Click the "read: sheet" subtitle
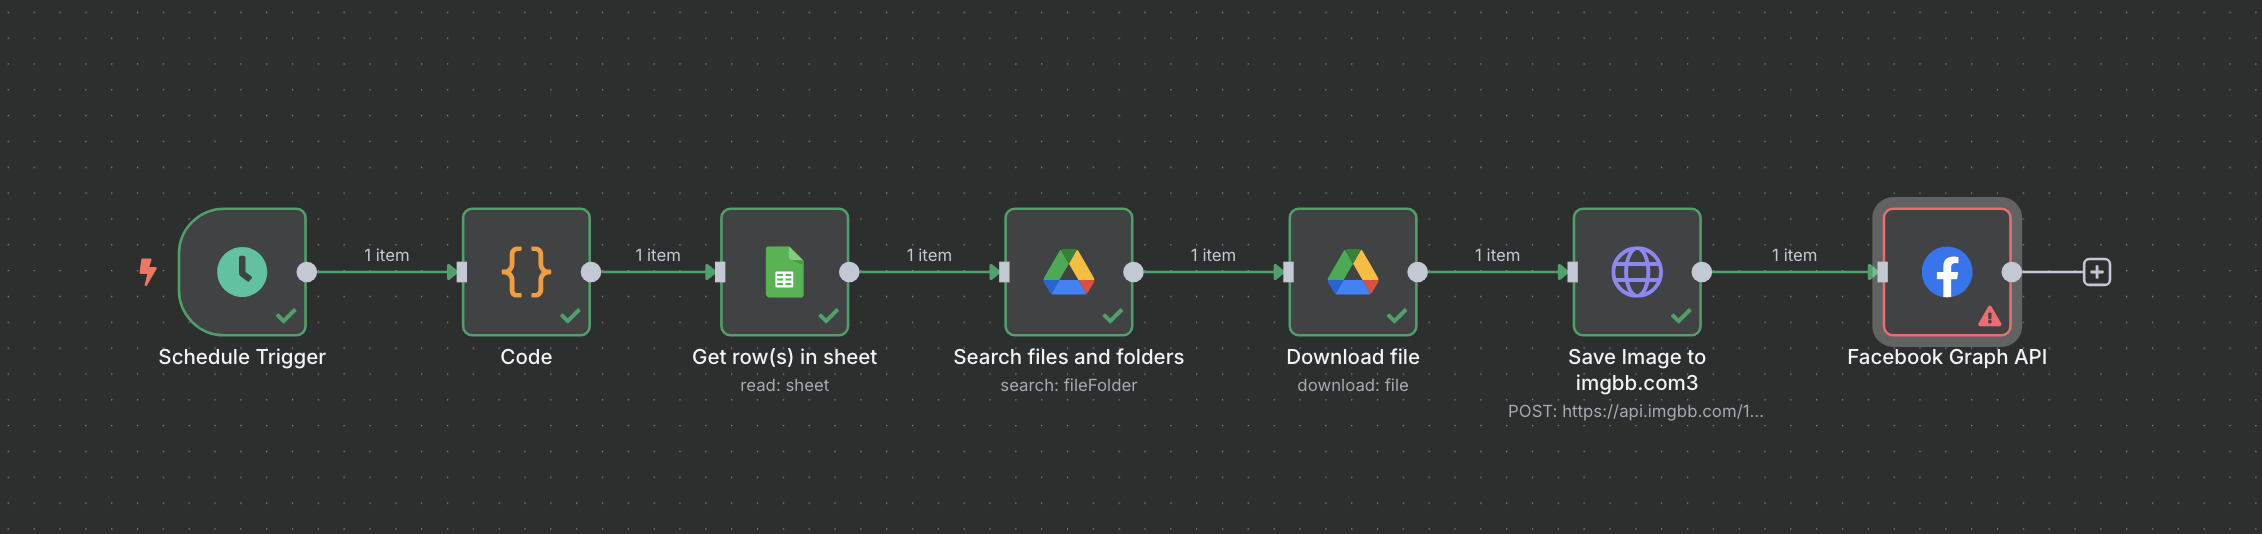The image size is (2262, 534). pos(784,385)
